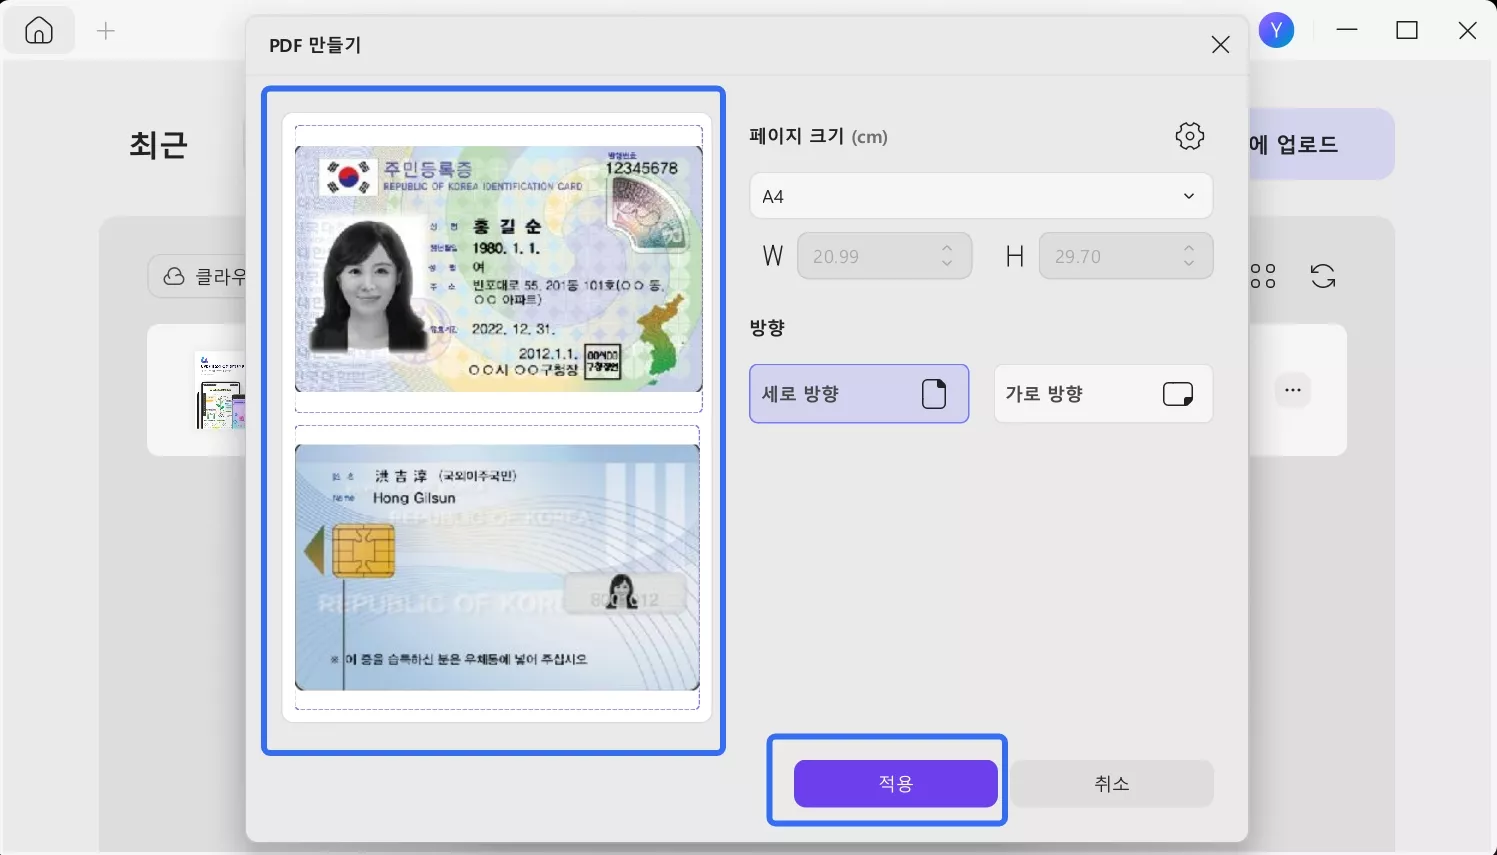Screen dimensions: 1497x855
Task: Open the page size settings gear
Action: [x=1189, y=136]
